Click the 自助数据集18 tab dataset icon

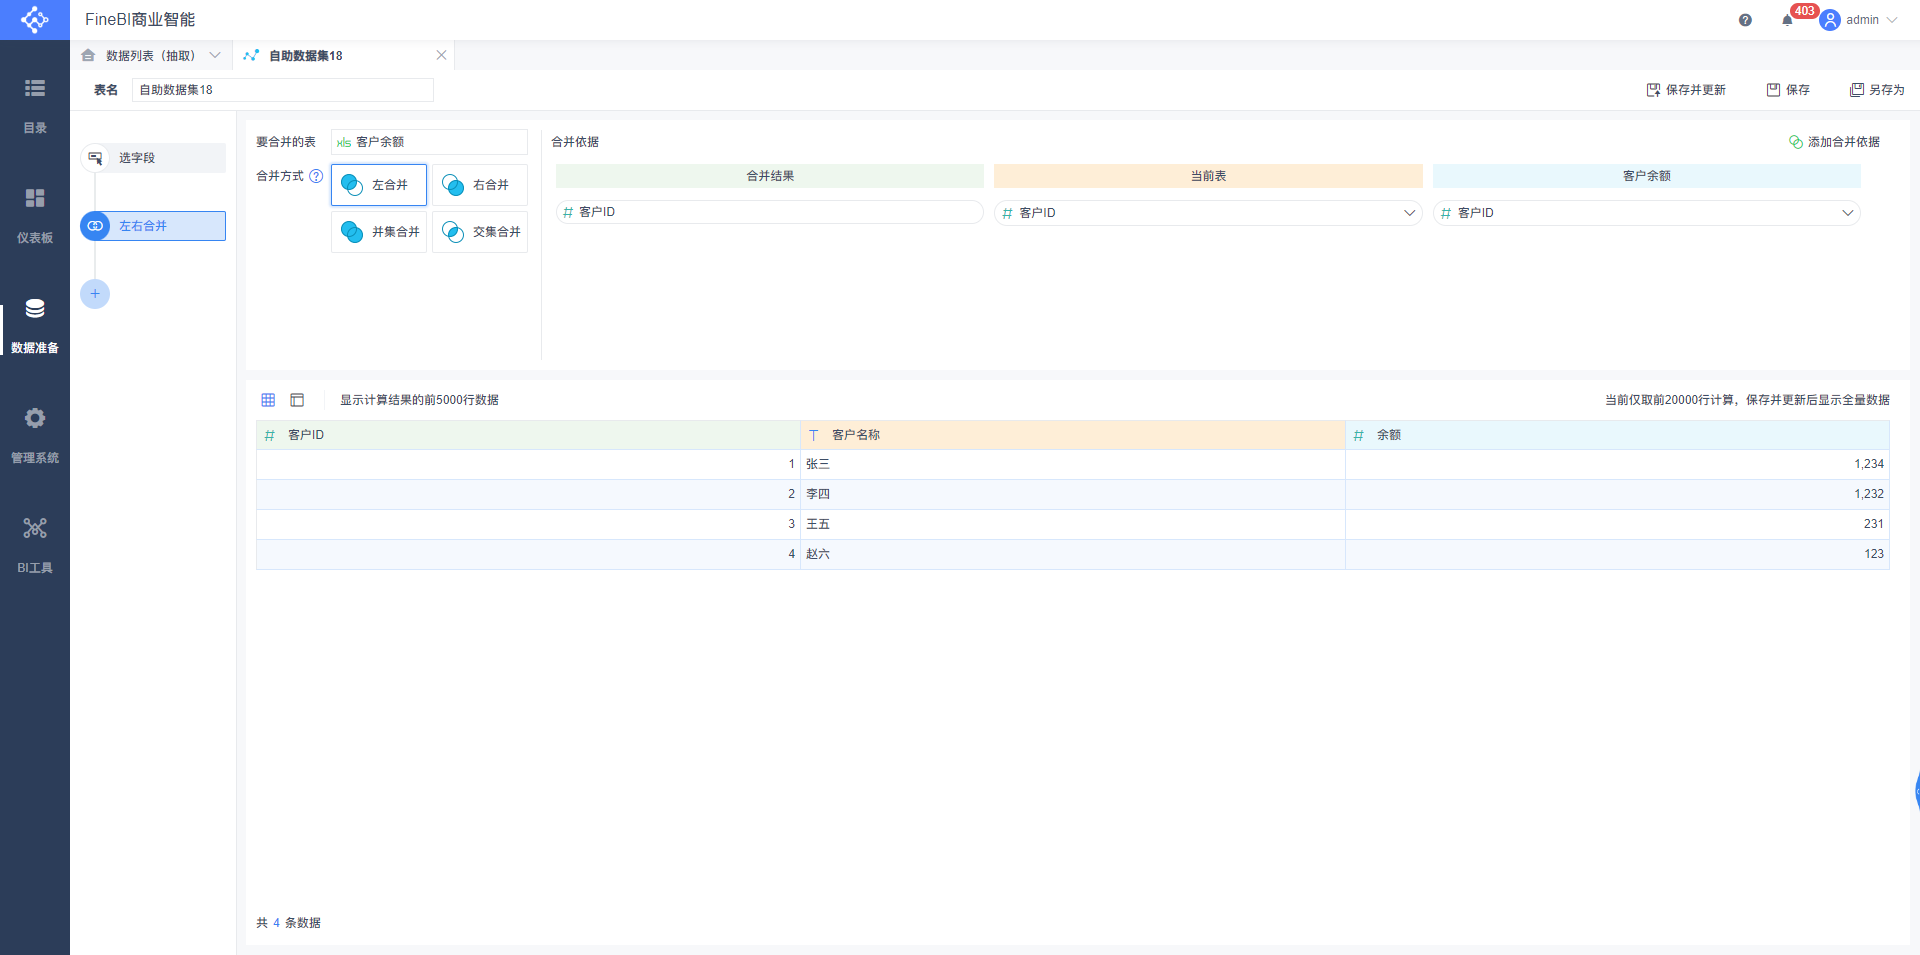pos(251,55)
